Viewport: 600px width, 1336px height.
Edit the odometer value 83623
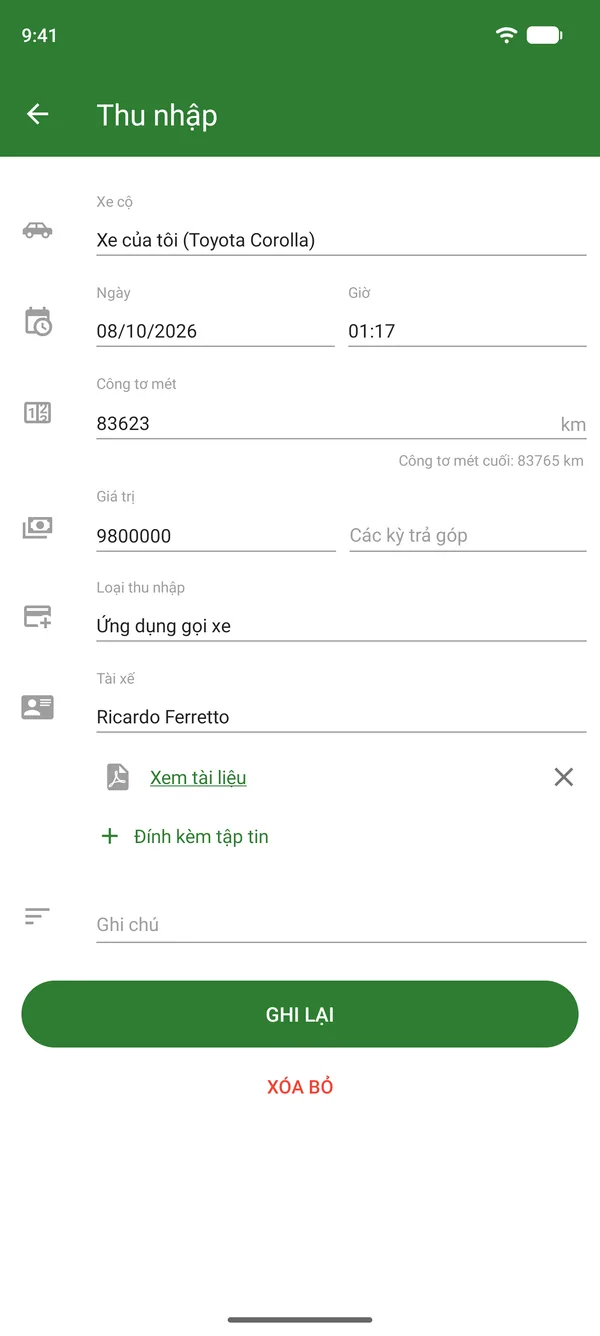[x=341, y=423]
